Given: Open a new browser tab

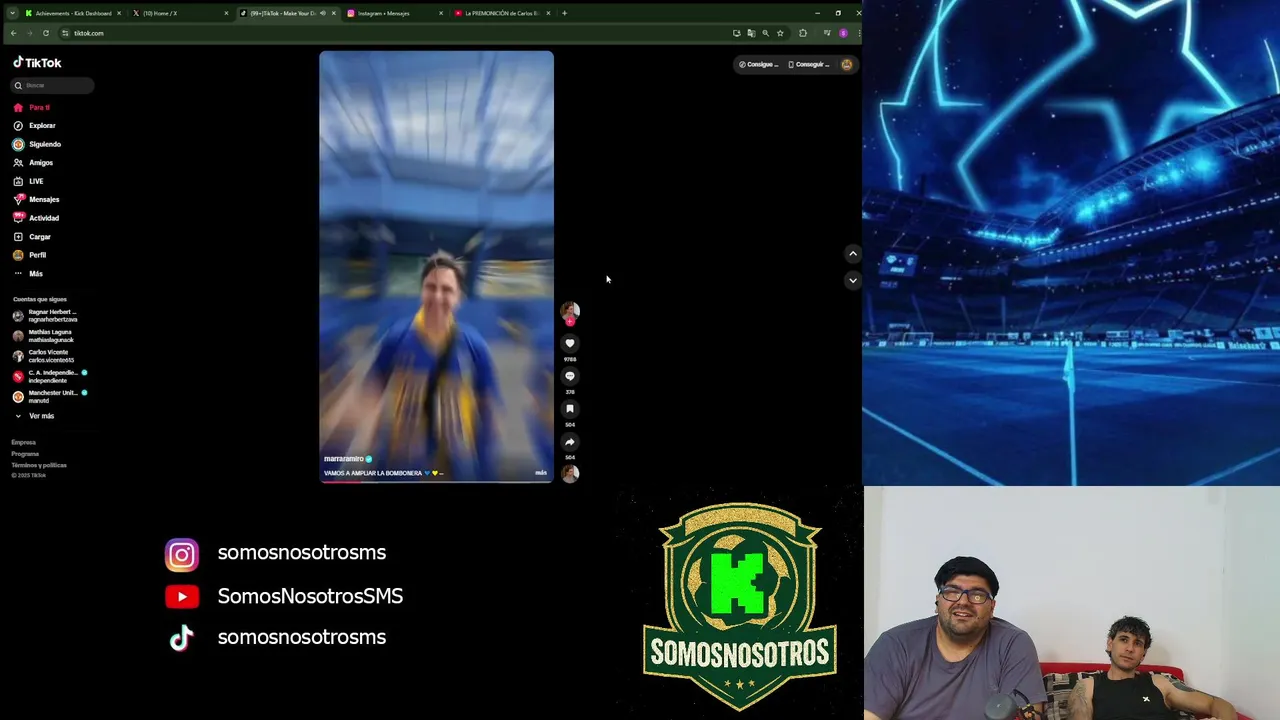Looking at the screenshot, I should coord(564,13).
